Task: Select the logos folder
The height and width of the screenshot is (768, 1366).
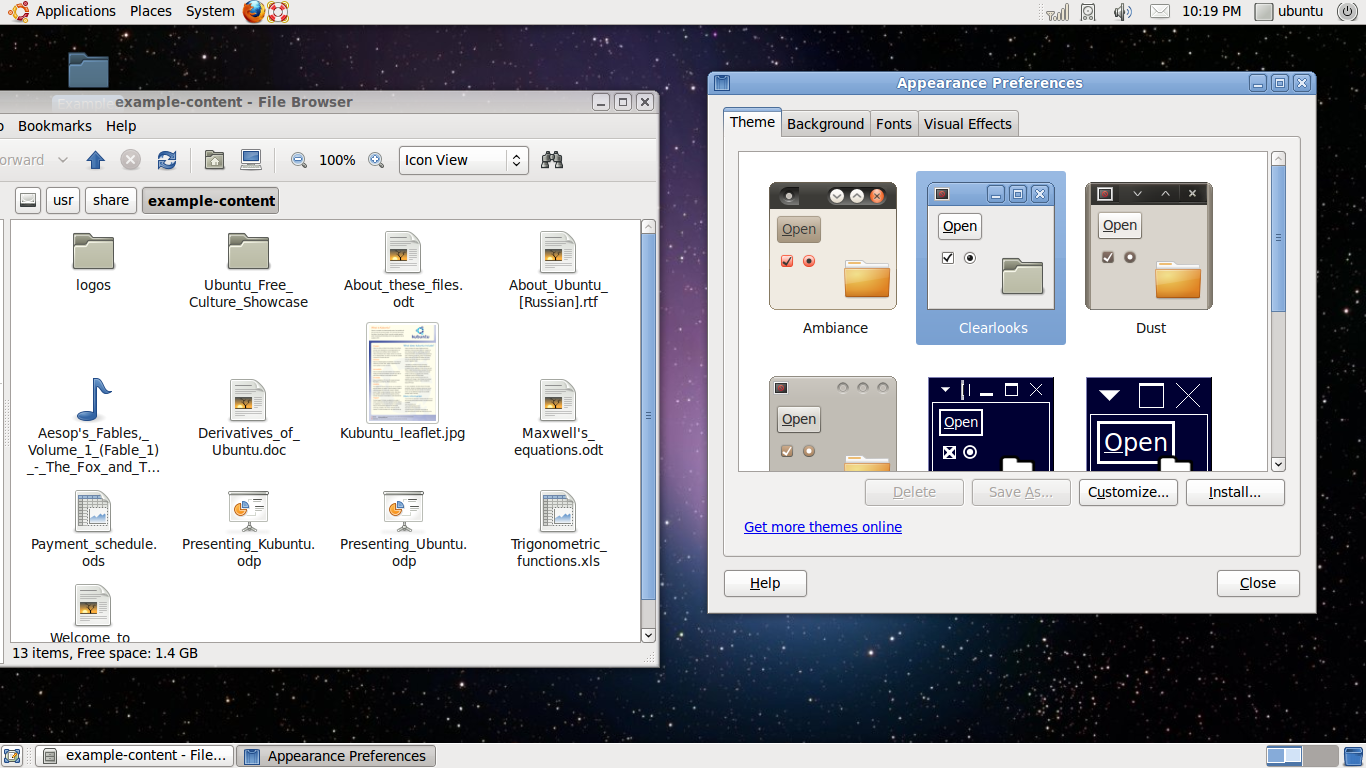Action: point(94,251)
